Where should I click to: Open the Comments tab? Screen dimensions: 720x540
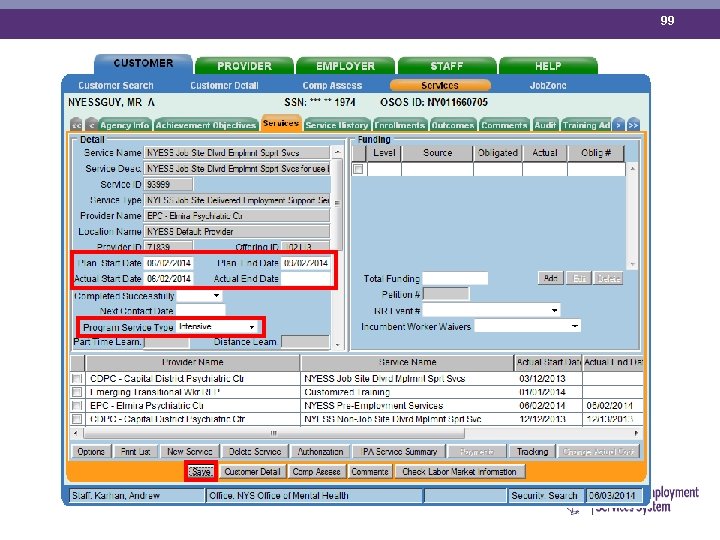tap(504, 125)
